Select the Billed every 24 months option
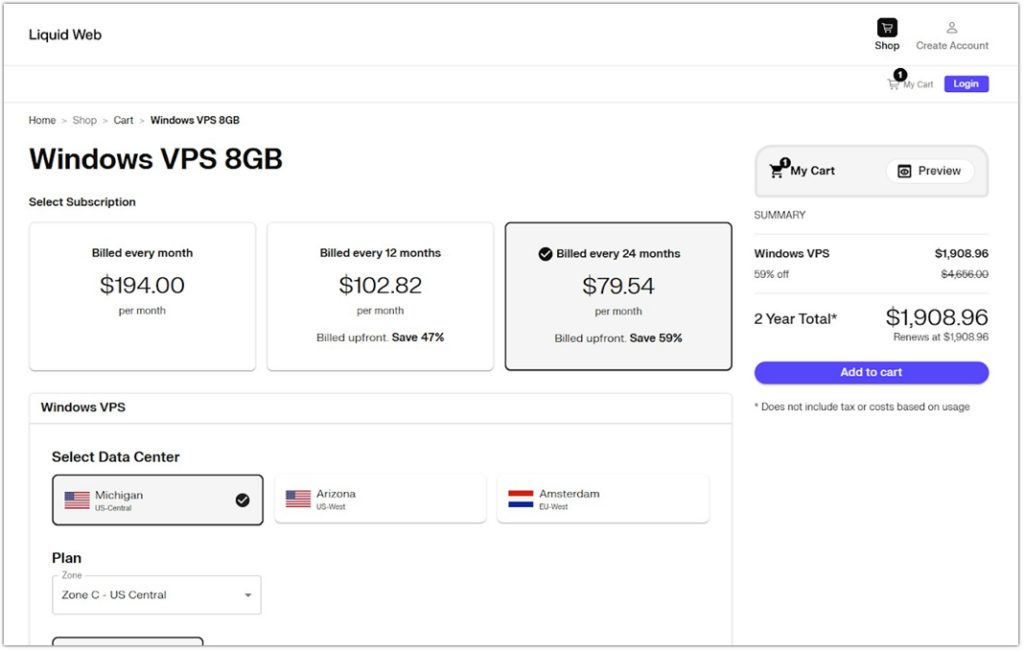The height and width of the screenshot is (651, 1024). coord(618,296)
